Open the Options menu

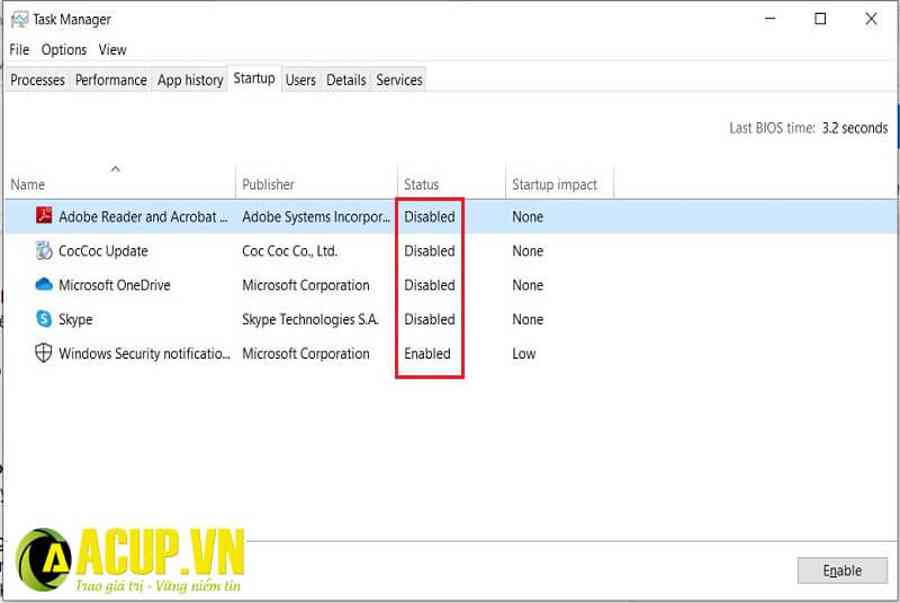click(64, 50)
